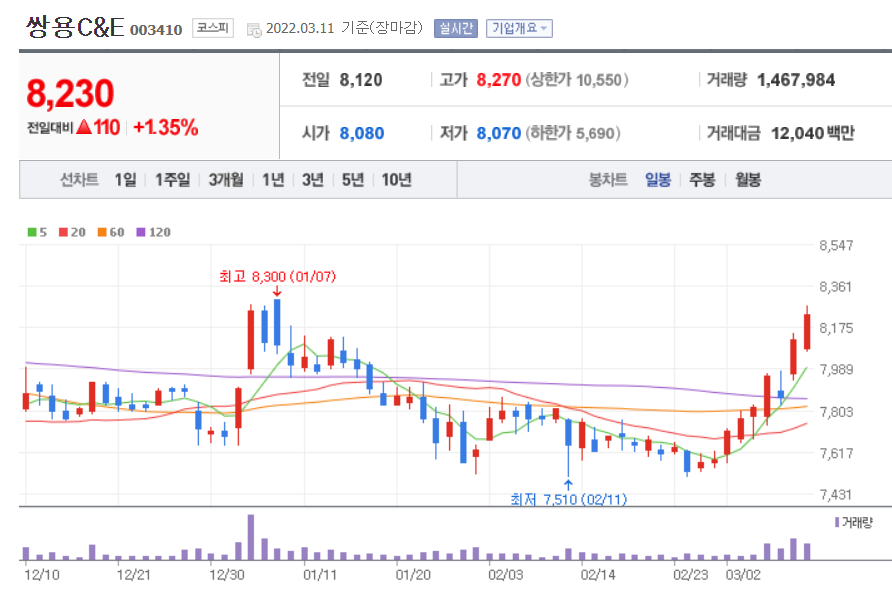The image size is (892, 610).
Task: Click the red 20-day moving average swatch
Action: 63,232
